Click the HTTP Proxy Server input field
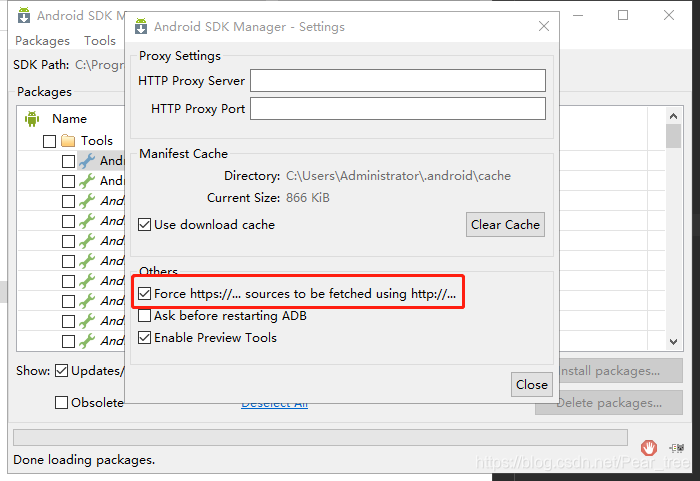This screenshot has width=700, height=481. coord(397,80)
